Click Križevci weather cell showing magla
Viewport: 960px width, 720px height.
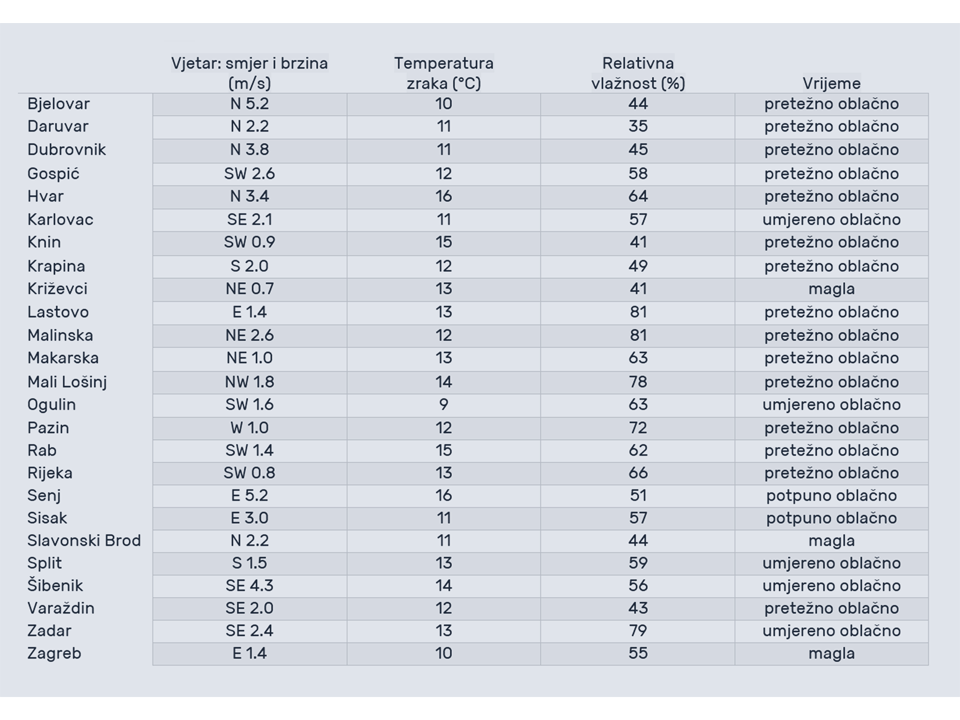pyautogui.click(x=831, y=289)
